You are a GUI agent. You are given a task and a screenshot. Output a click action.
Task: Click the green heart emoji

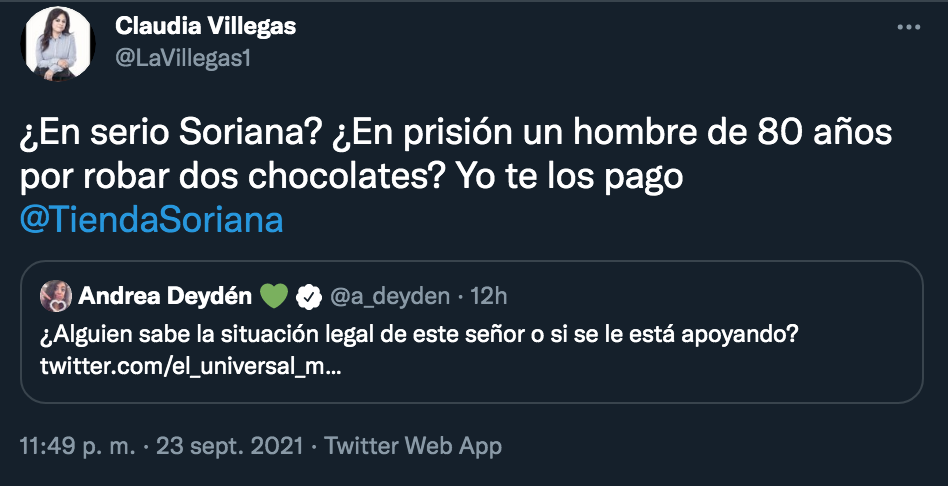click(274, 296)
